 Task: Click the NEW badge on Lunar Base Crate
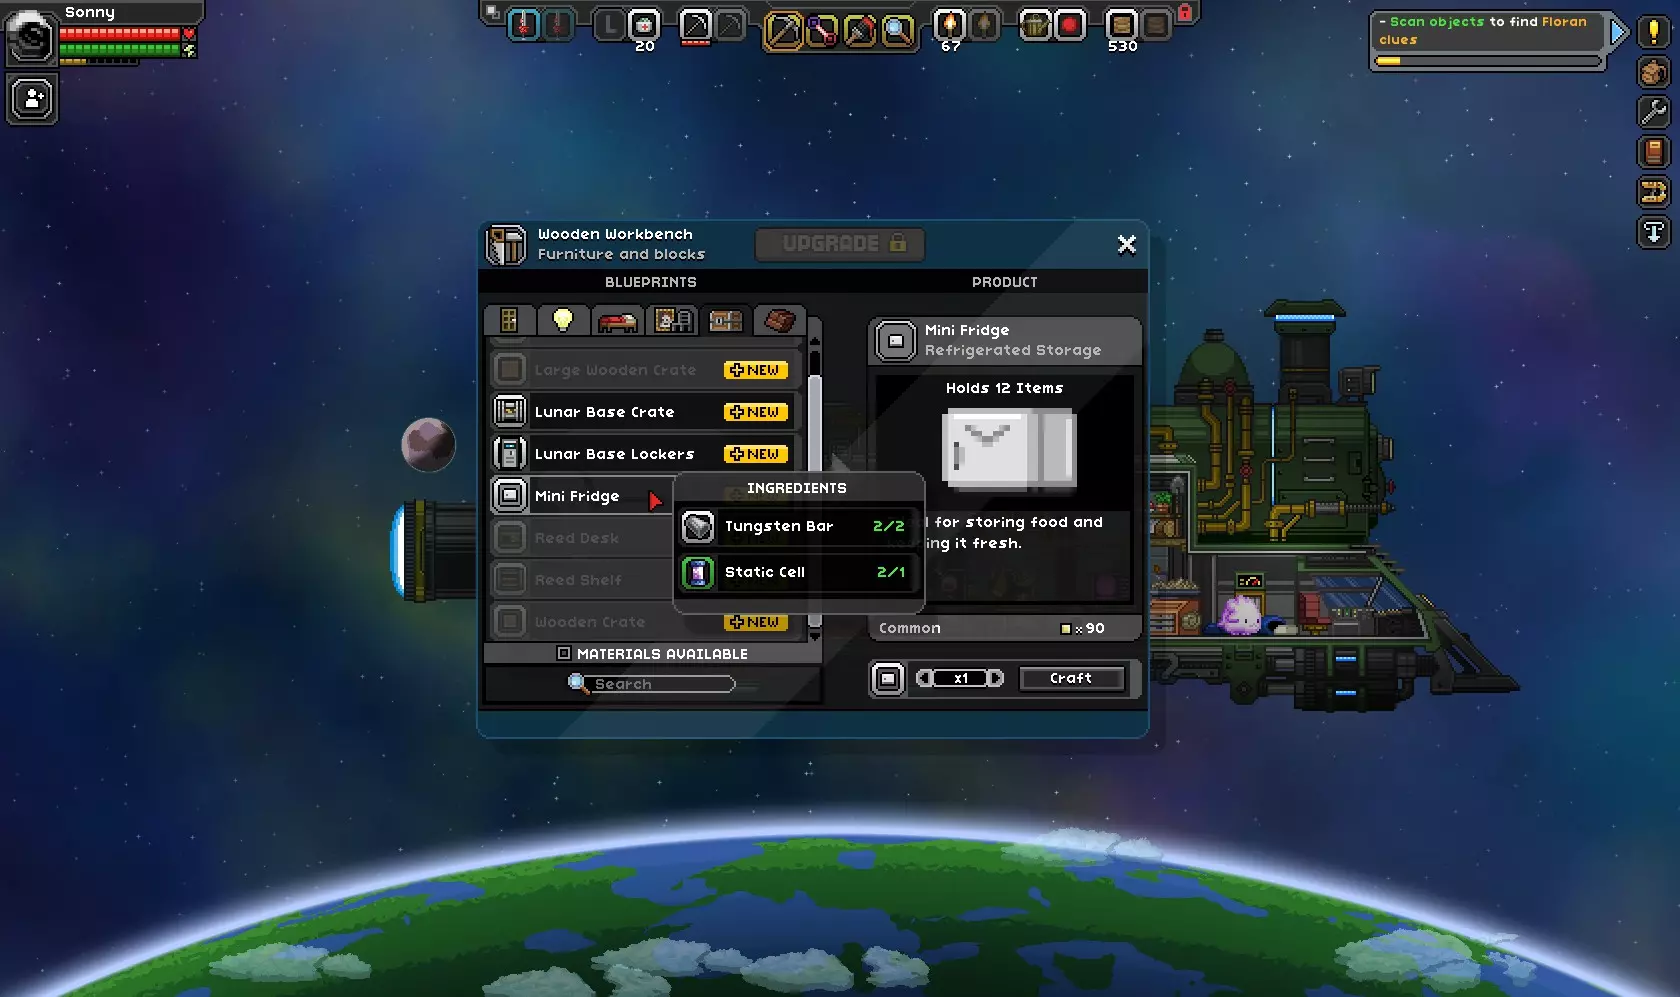pyautogui.click(x=755, y=412)
